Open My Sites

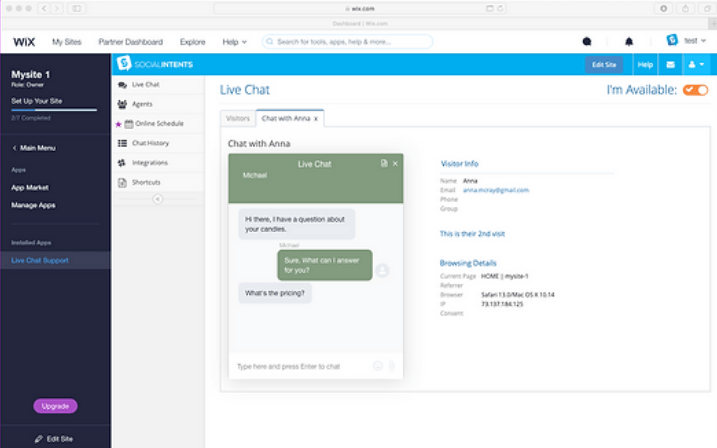pyautogui.click(x=67, y=42)
